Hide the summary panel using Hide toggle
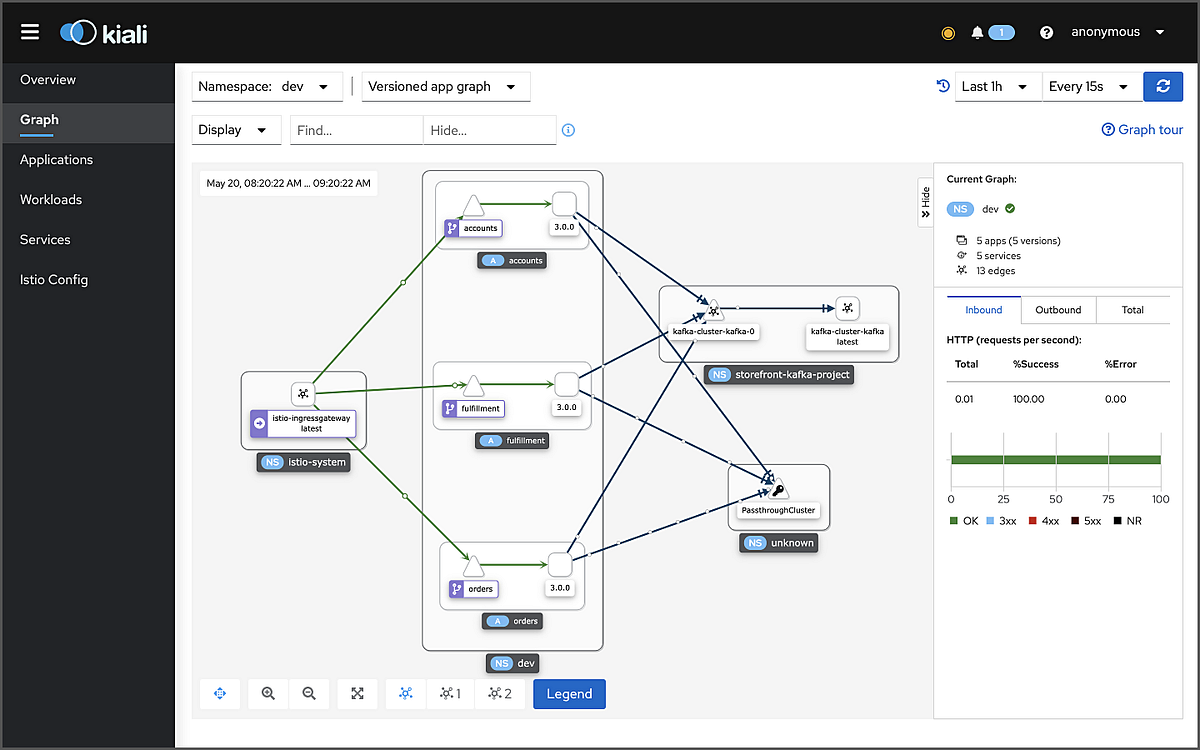 pyautogui.click(x=925, y=200)
